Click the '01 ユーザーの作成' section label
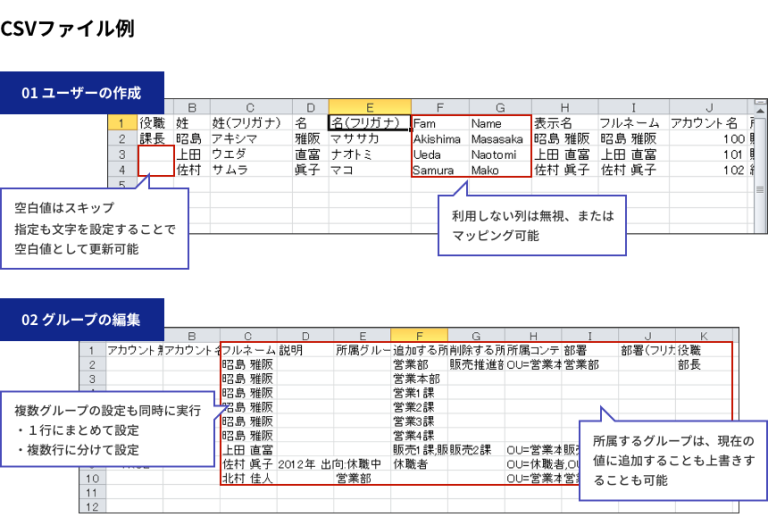Image resolution: width=768 pixels, height=517 pixels. (81, 93)
